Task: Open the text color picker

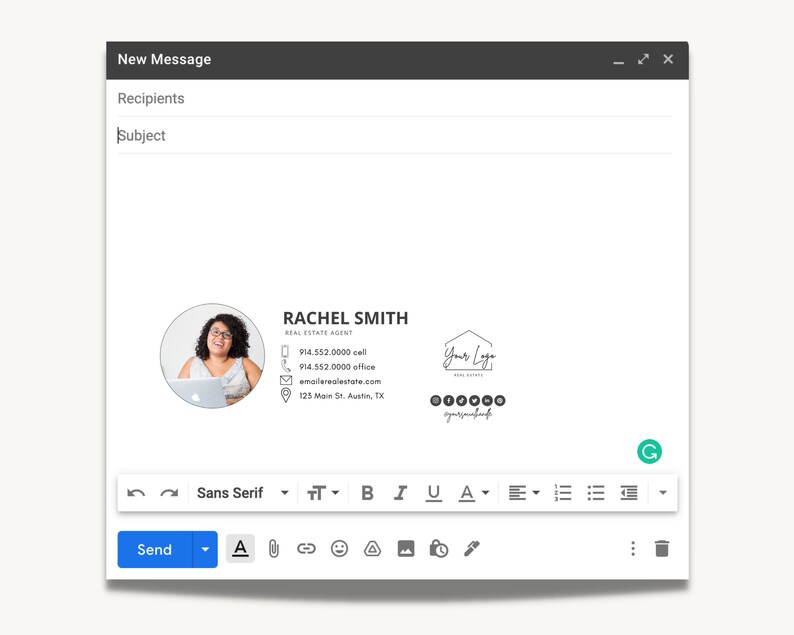Action: [x=473, y=493]
